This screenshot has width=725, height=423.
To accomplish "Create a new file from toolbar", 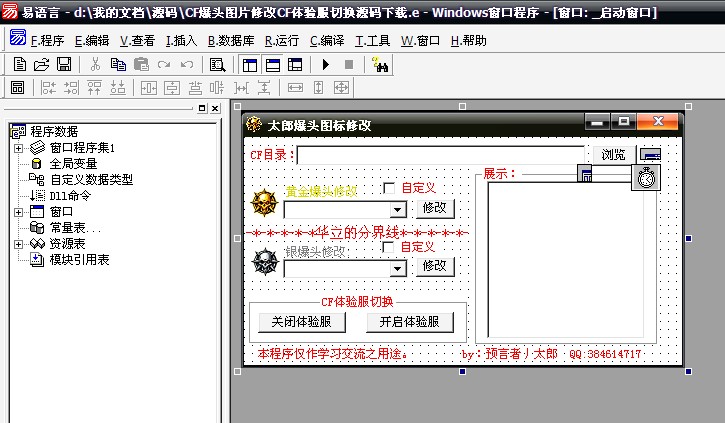I will pos(19,64).
